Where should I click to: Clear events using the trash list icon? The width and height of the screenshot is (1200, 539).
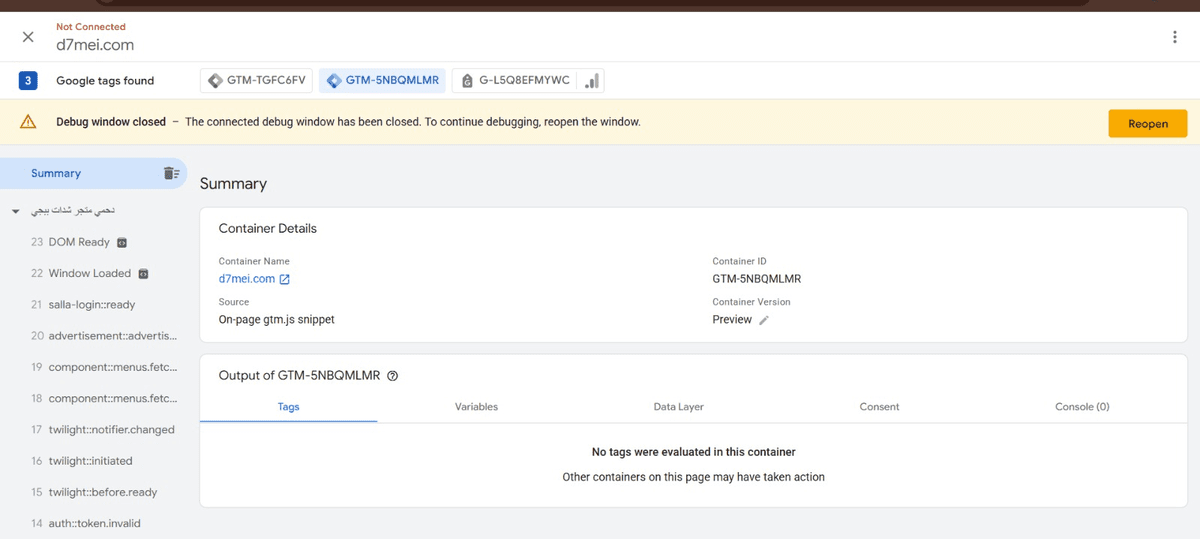pos(171,173)
